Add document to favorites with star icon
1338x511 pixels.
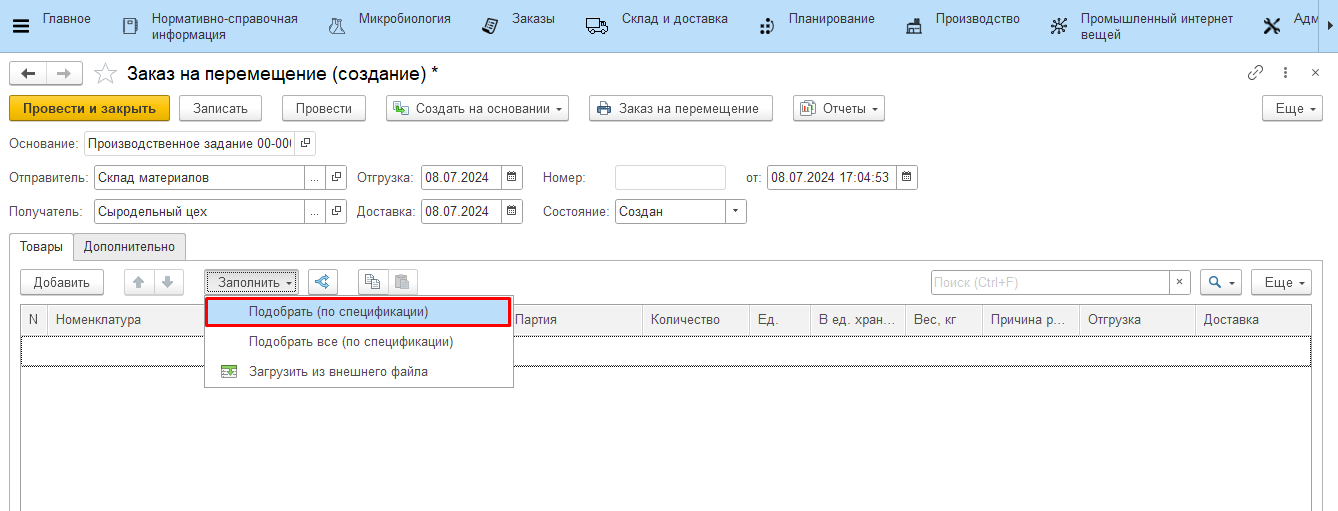(105, 74)
